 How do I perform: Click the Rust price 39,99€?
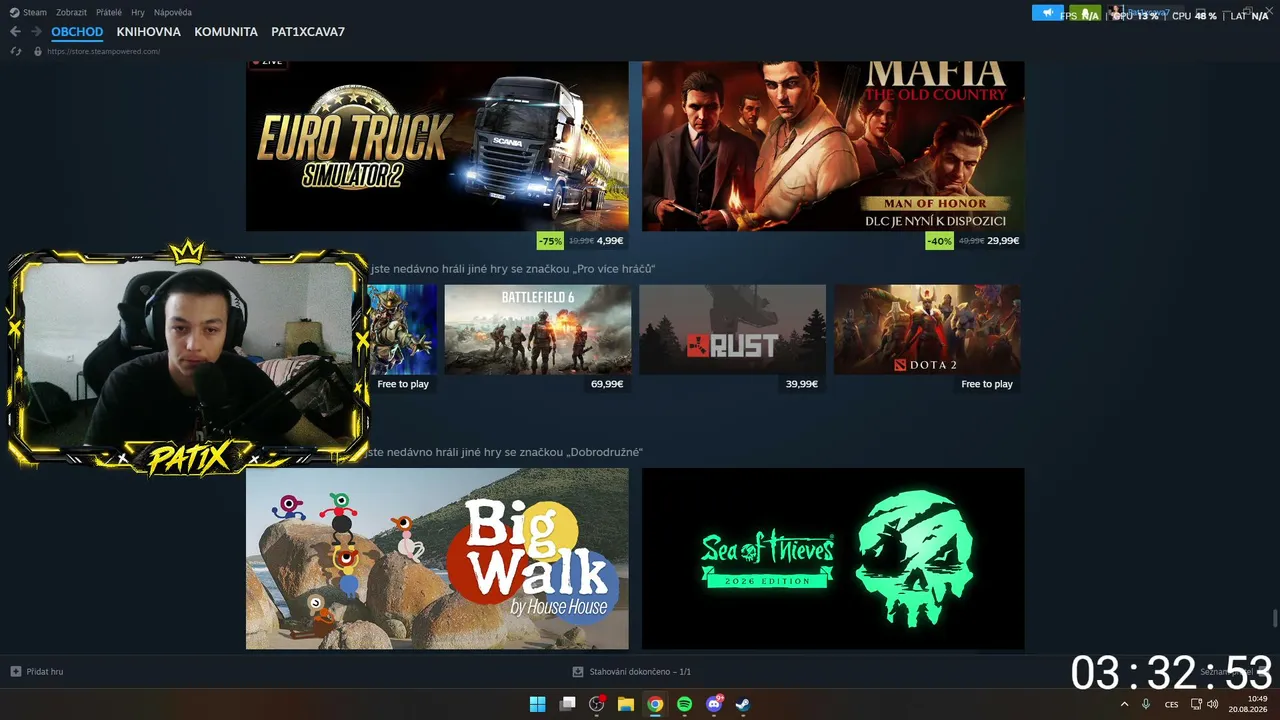coord(802,384)
